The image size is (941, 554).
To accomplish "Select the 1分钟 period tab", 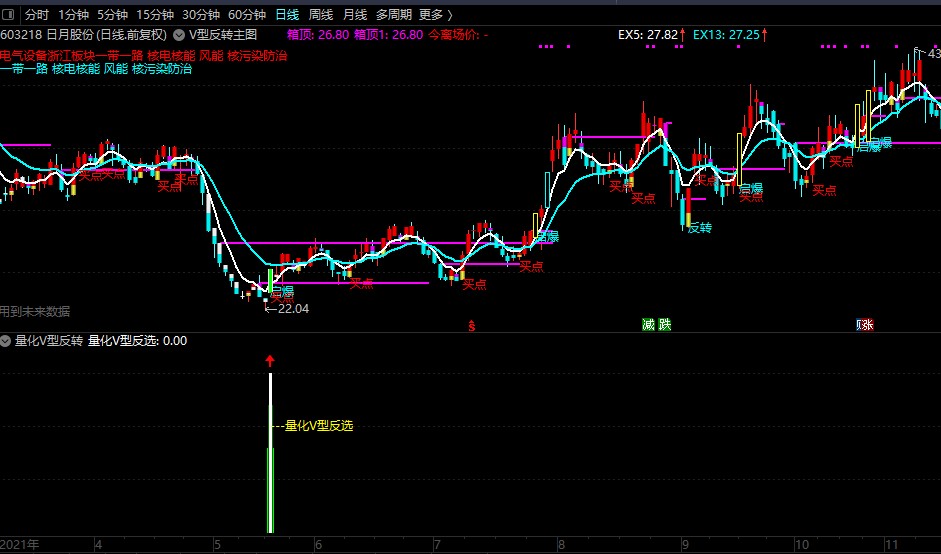I will pos(73,14).
